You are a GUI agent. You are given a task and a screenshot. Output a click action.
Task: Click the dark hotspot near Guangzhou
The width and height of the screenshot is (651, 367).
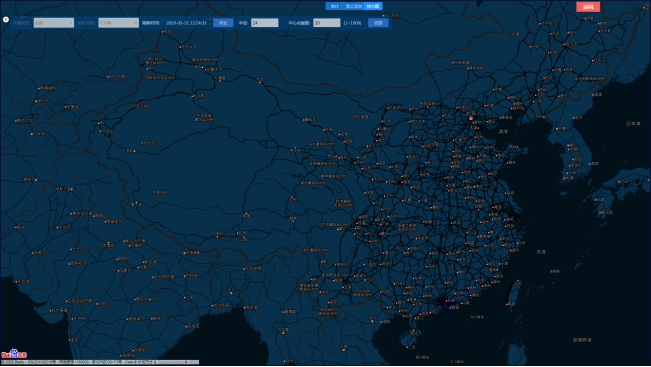443,303
